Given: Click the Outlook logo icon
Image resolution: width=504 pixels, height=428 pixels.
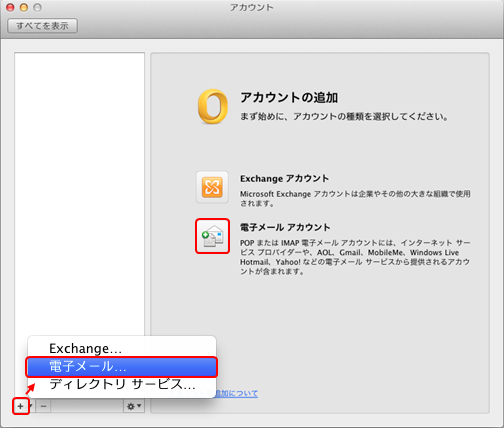Looking at the screenshot, I should tap(213, 106).
